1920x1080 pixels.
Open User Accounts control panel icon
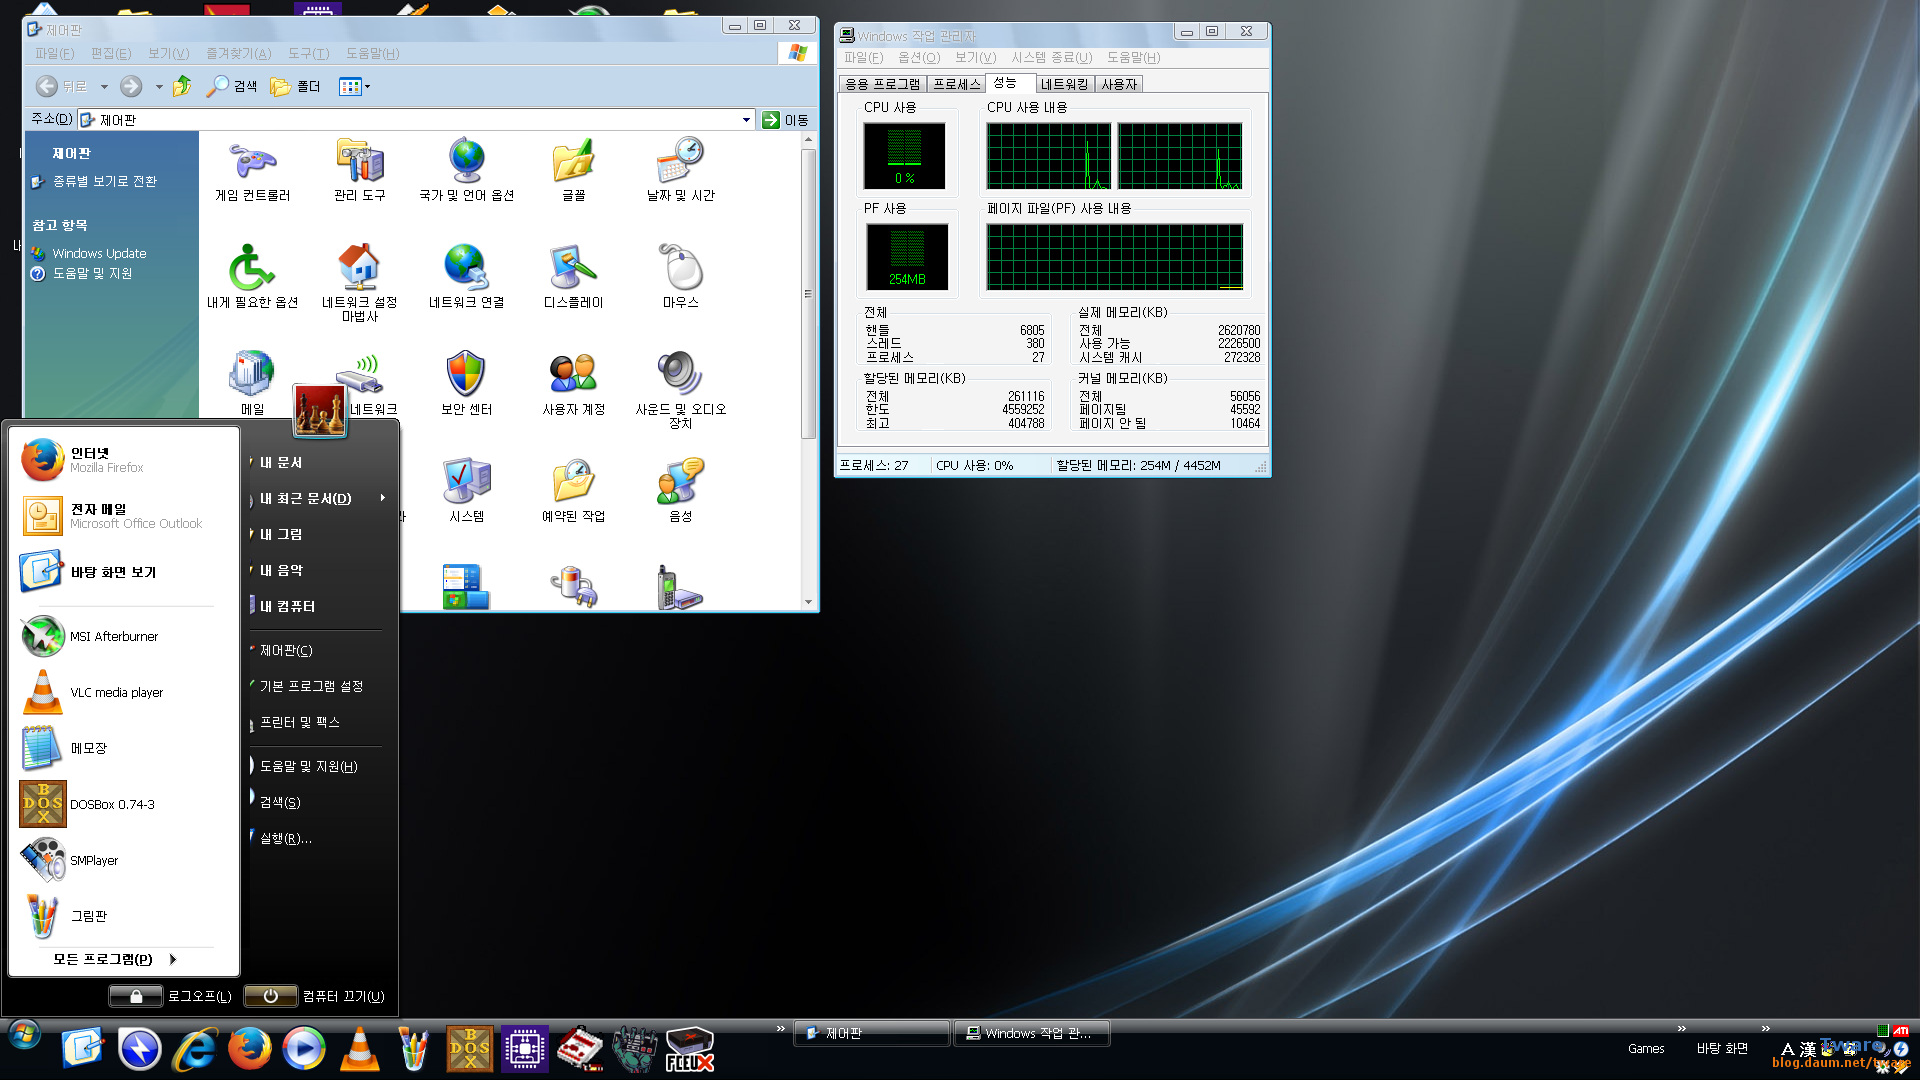pos(573,382)
